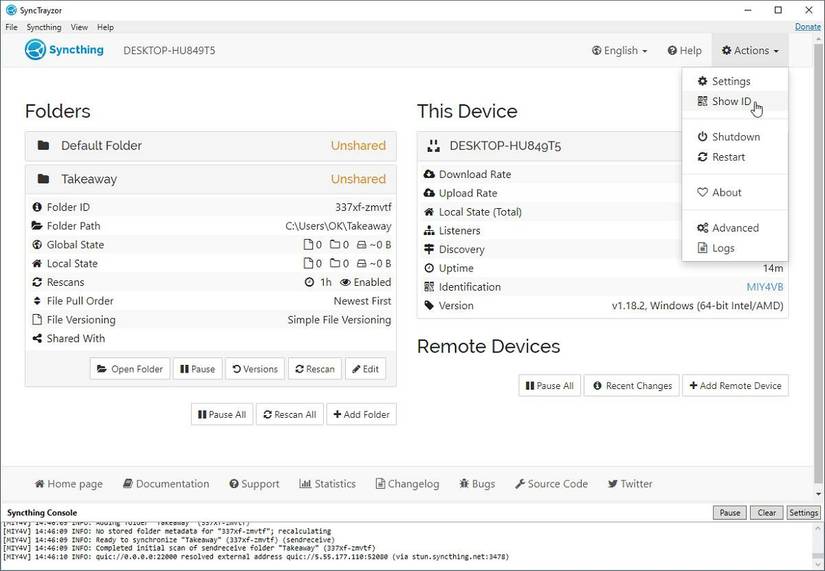Screen dimensions: 825x571
Task: Open the Bugs footer link
Action: tap(477, 484)
